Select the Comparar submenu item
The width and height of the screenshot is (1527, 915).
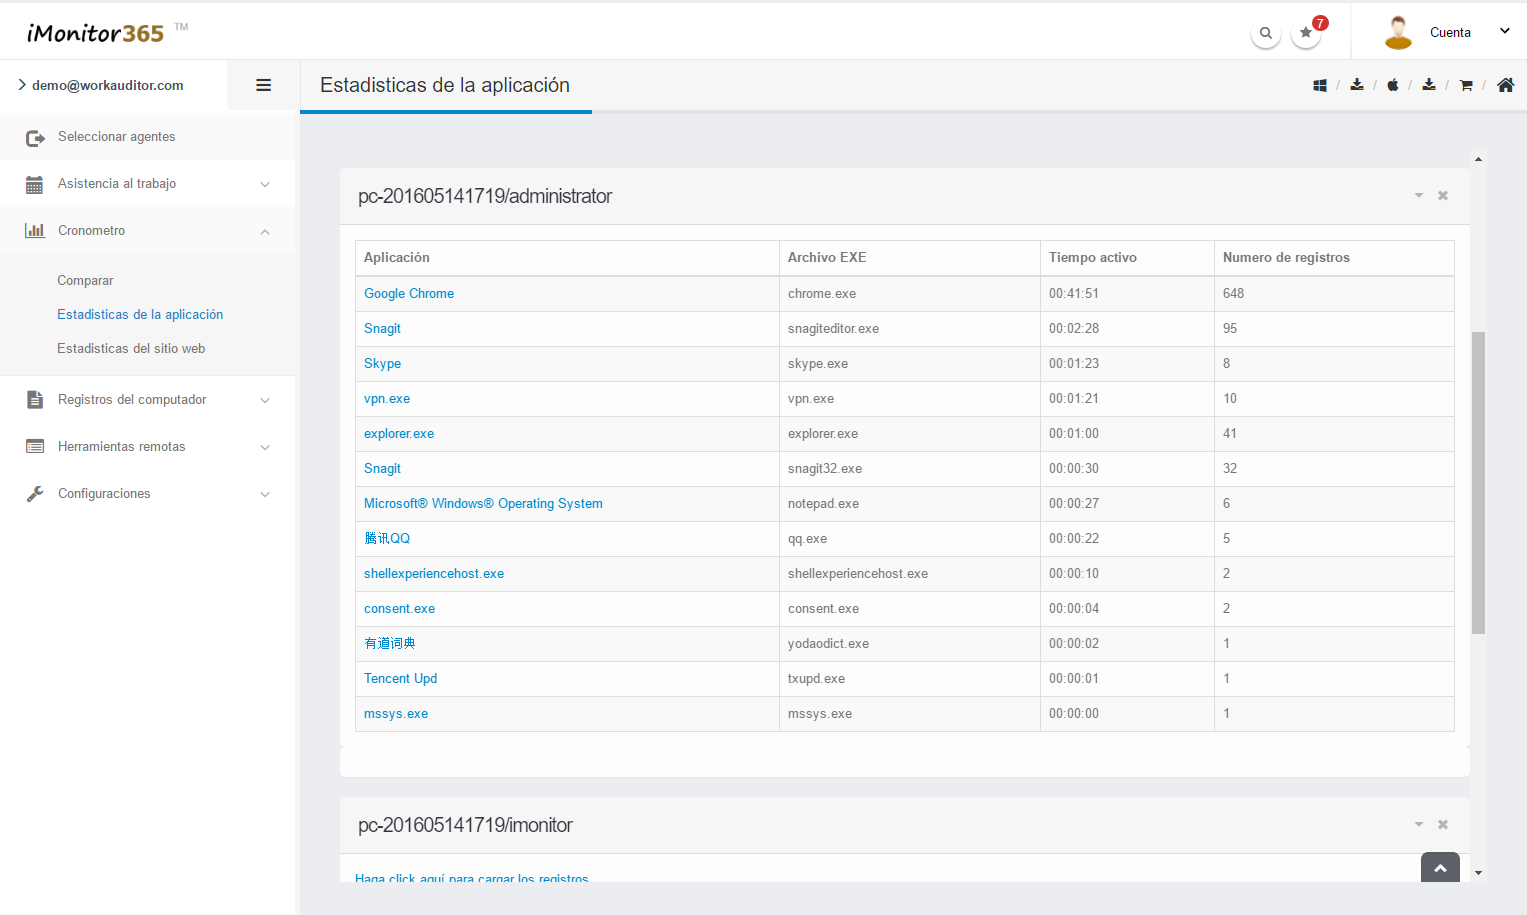(85, 281)
